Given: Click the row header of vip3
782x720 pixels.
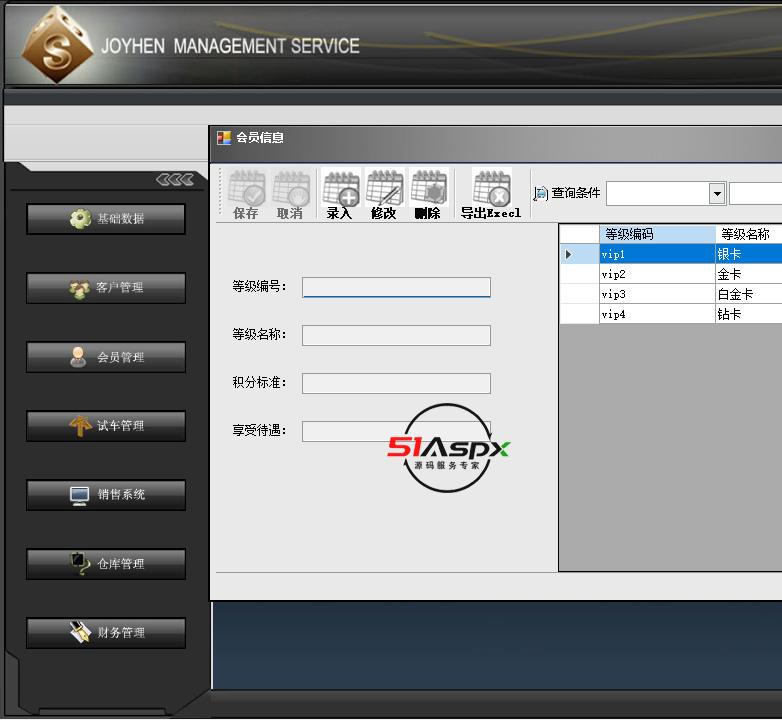Looking at the screenshot, I should 580,294.
